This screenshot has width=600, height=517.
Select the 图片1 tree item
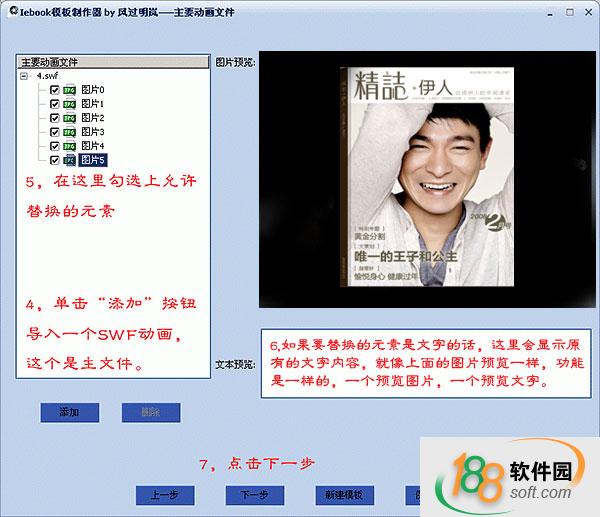(93, 104)
